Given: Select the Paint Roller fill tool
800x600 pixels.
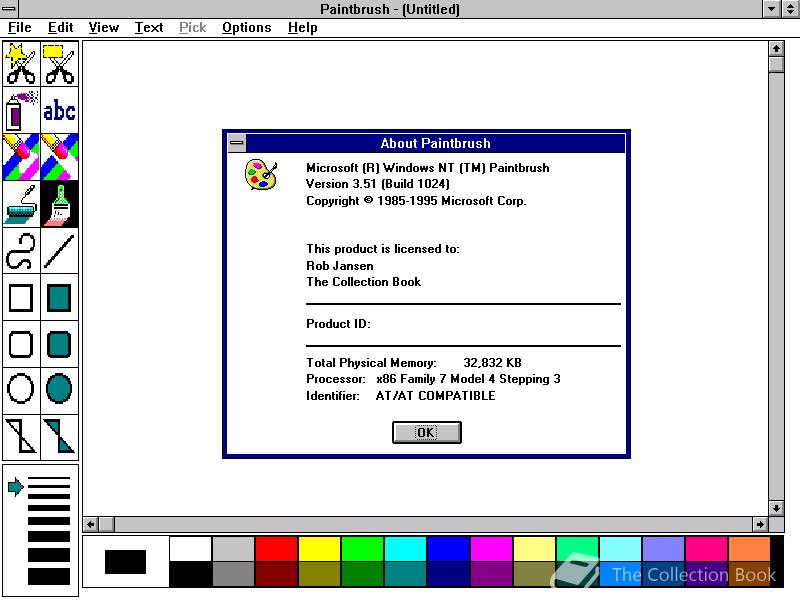Looking at the screenshot, I should pos(21,204).
